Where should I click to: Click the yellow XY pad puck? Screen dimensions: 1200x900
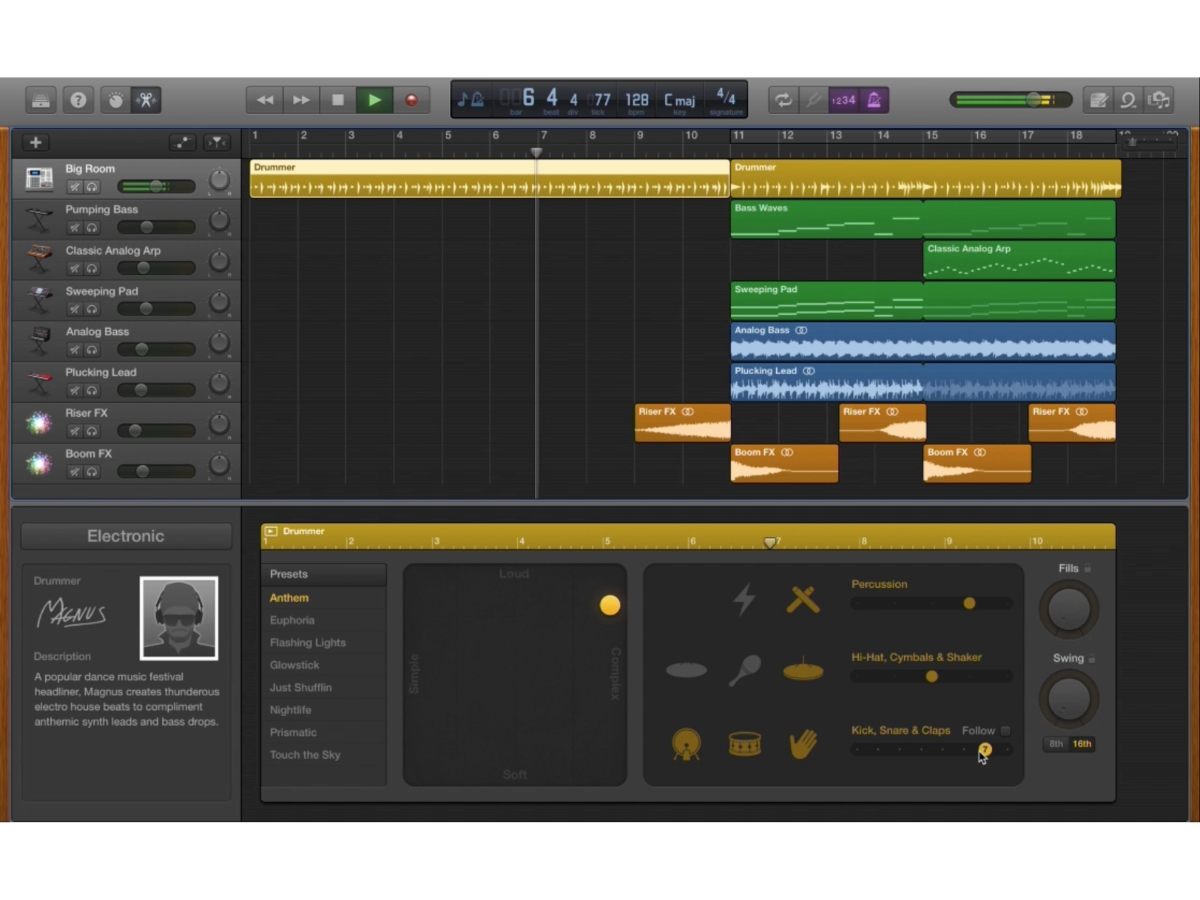(x=610, y=605)
